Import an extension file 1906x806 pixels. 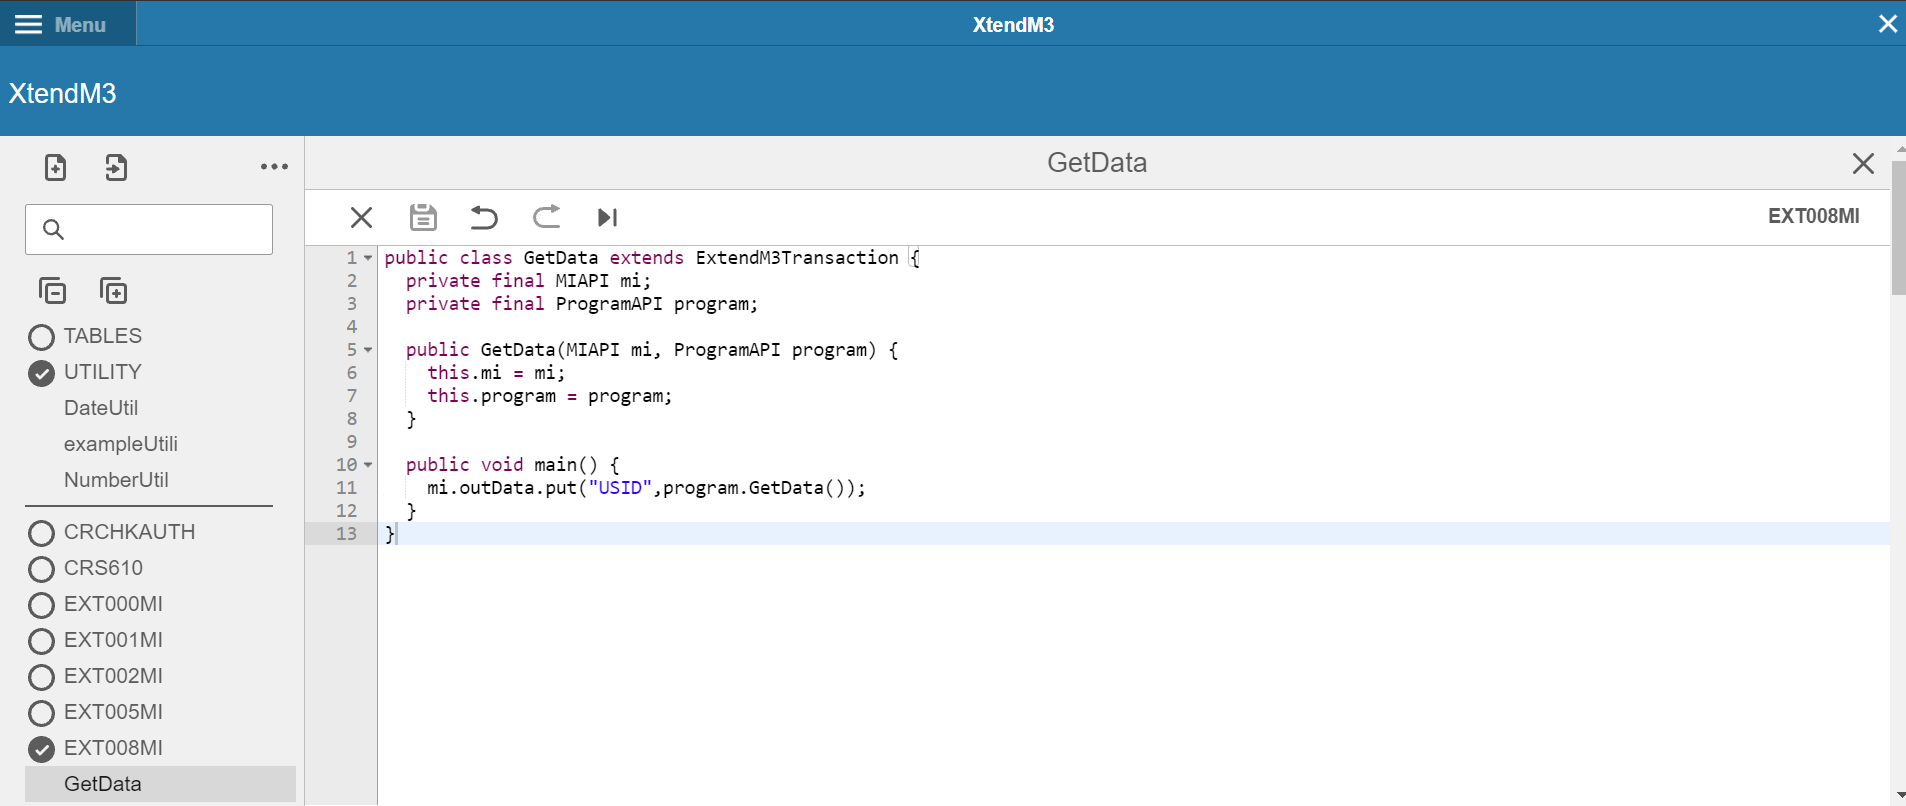click(x=116, y=167)
